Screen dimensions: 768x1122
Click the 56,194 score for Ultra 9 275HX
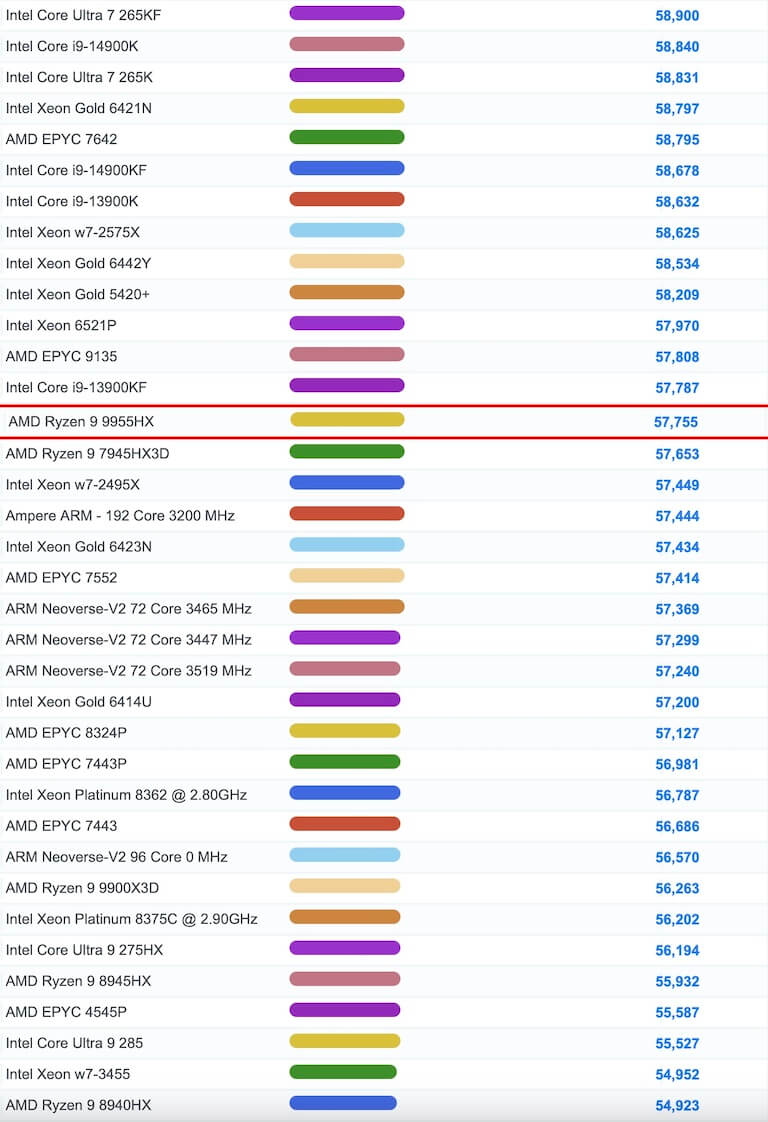pyautogui.click(x=677, y=951)
